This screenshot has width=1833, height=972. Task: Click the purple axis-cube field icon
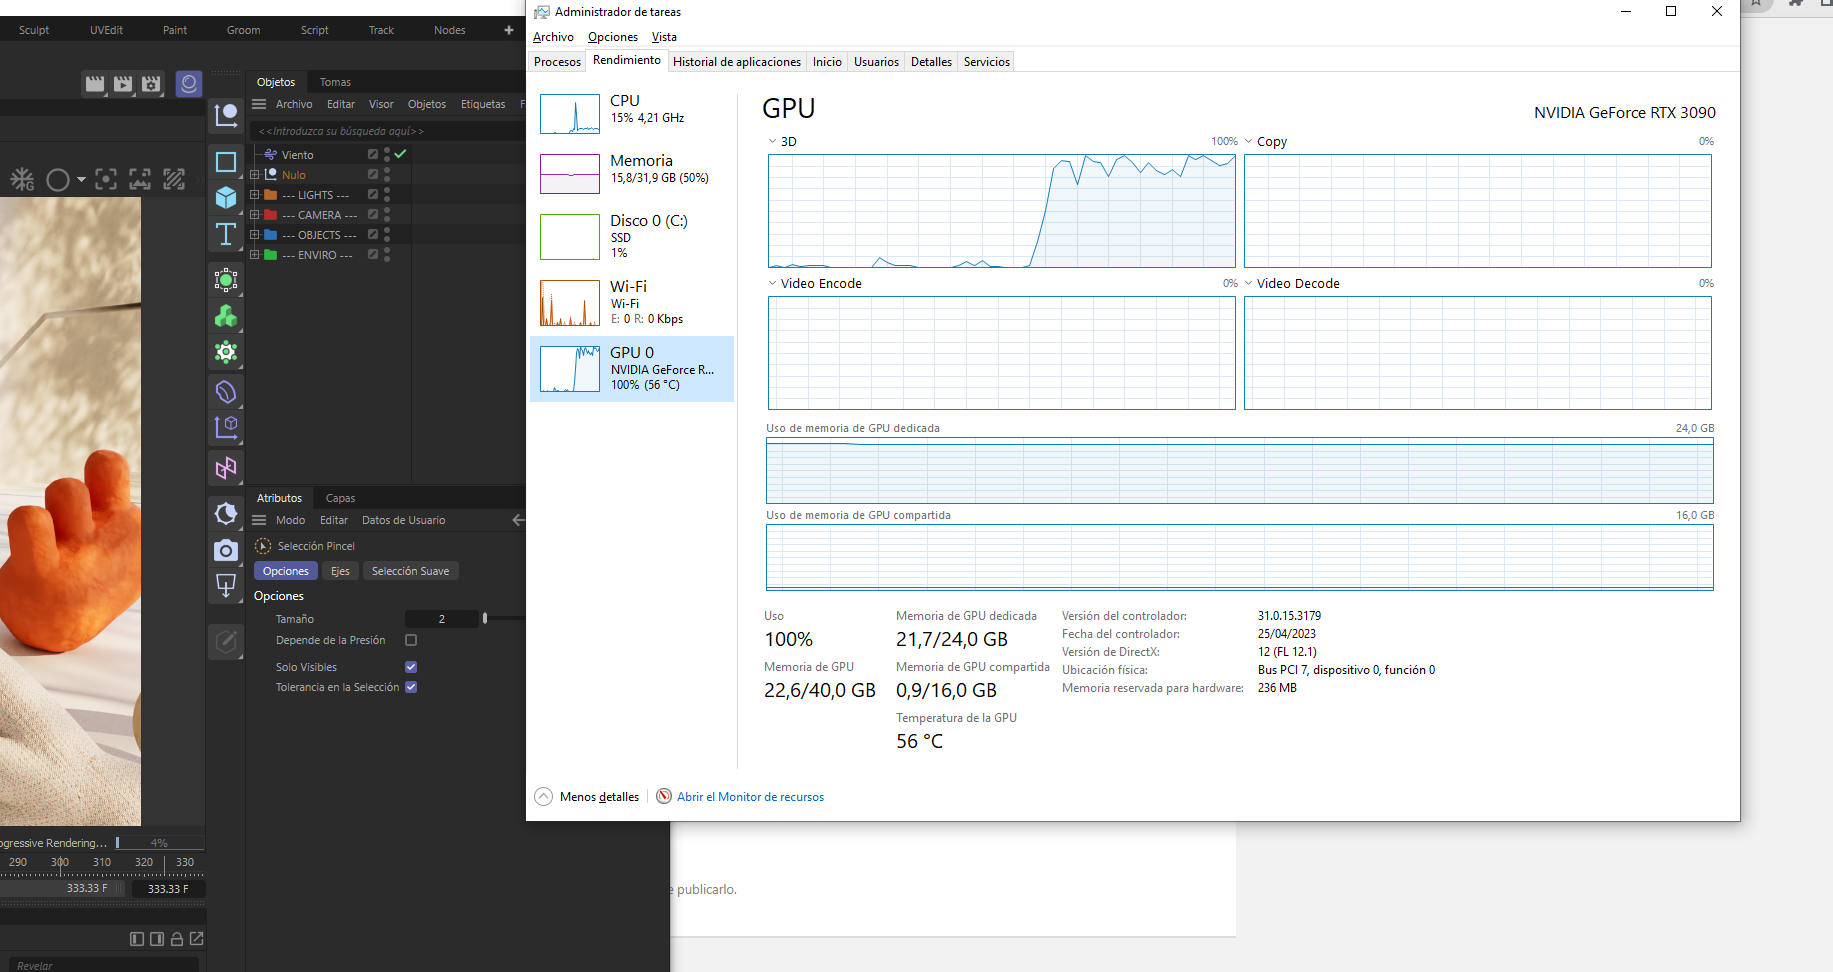click(226, 428)
